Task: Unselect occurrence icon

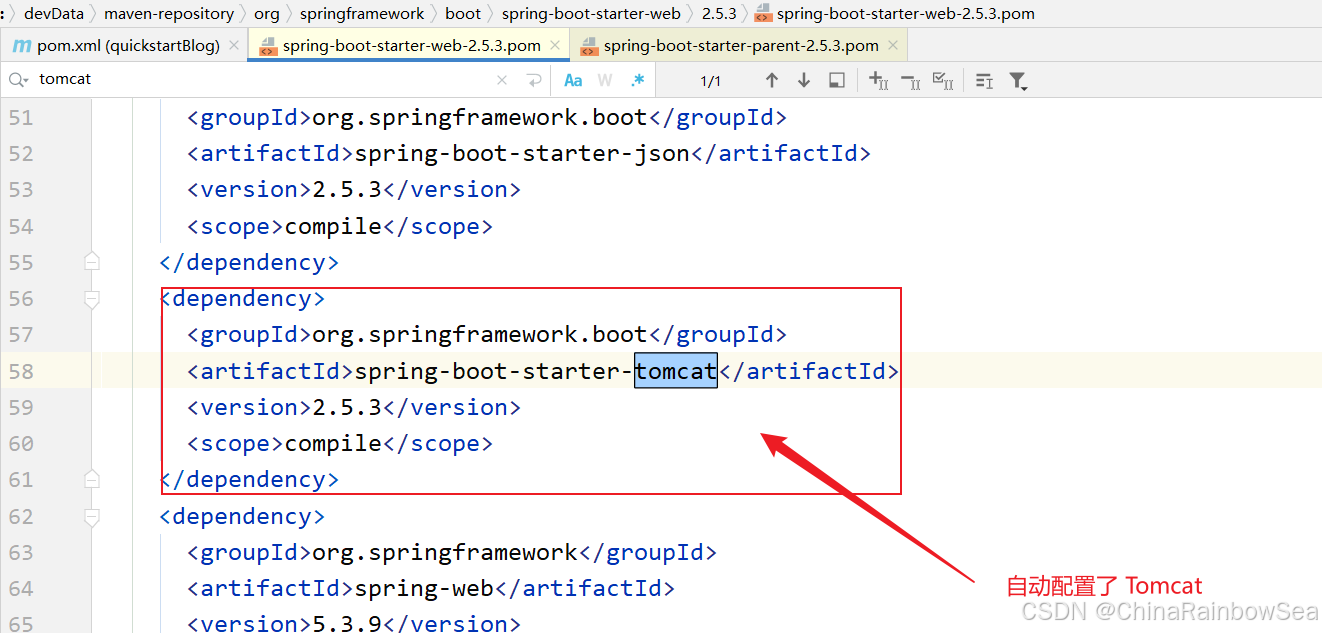Action: (910, 80)
